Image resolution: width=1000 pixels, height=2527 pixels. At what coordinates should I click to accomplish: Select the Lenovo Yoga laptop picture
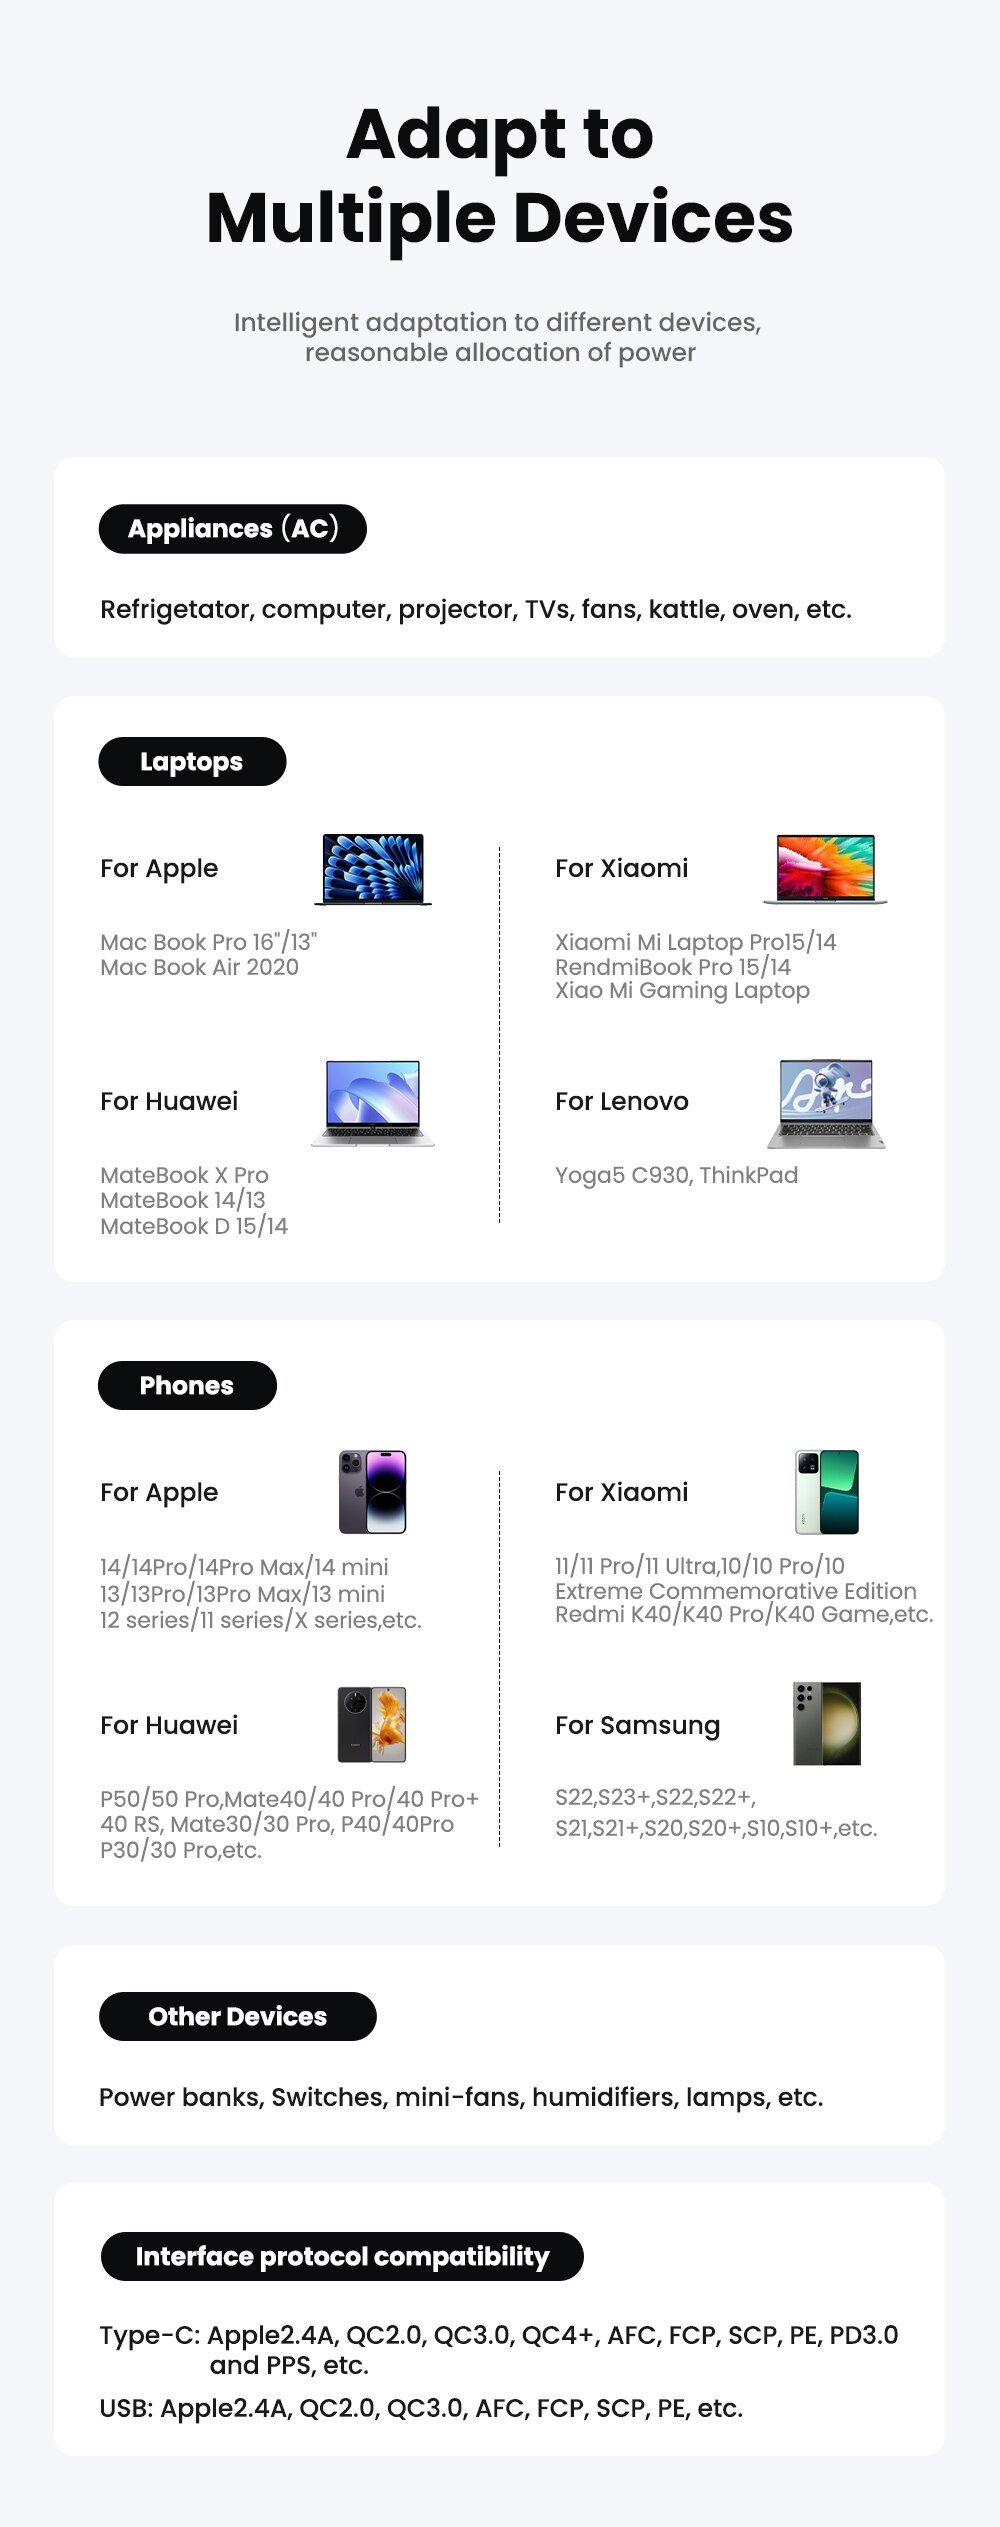pos(826,1103)
